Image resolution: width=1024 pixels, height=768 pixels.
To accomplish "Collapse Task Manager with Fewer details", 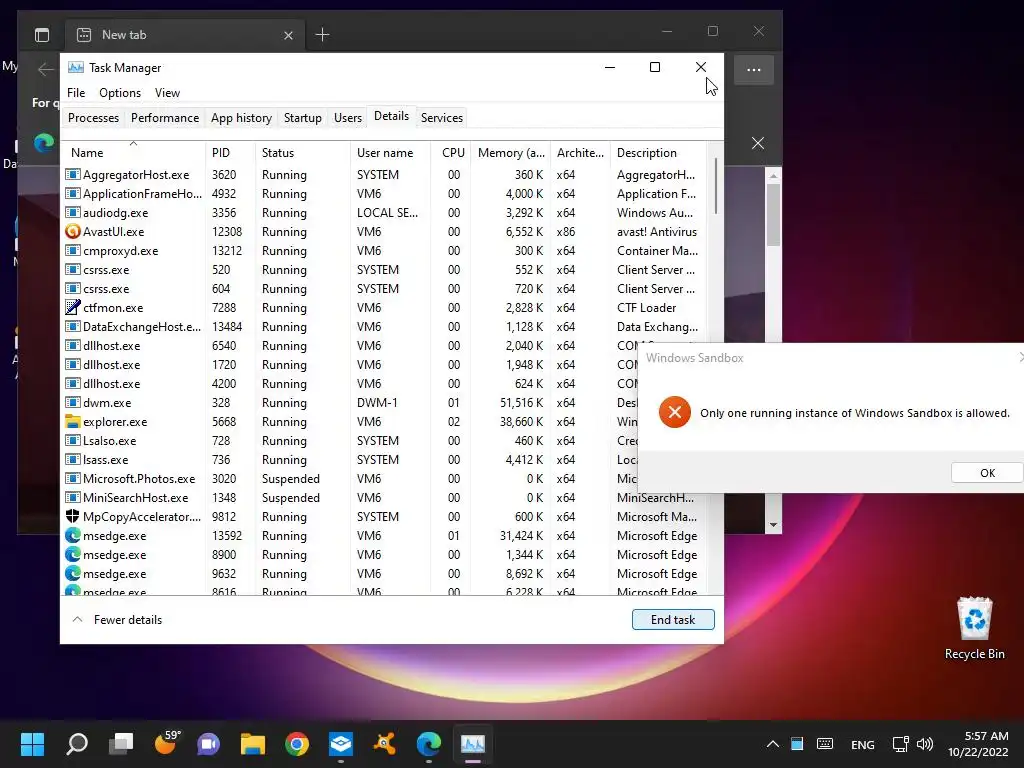I will click(117, 620).
